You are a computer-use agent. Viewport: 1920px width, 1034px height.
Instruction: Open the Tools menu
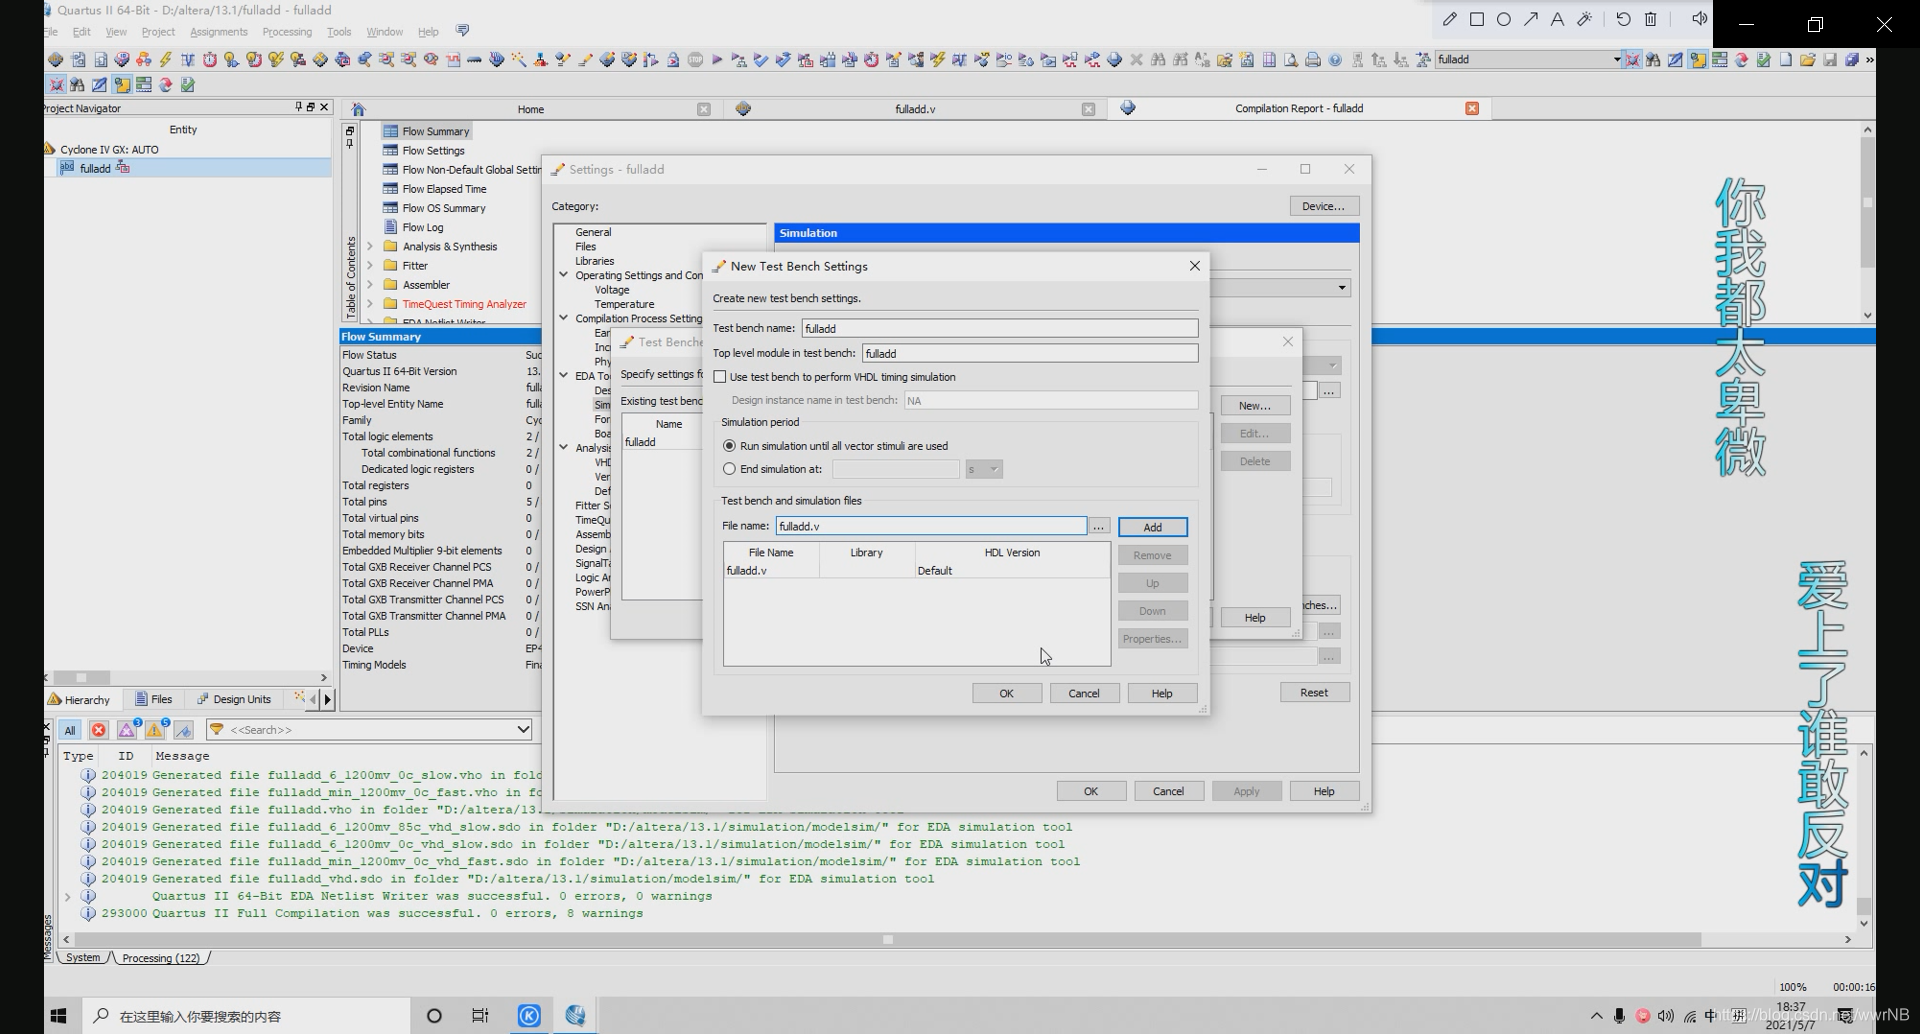click(339, 32)
